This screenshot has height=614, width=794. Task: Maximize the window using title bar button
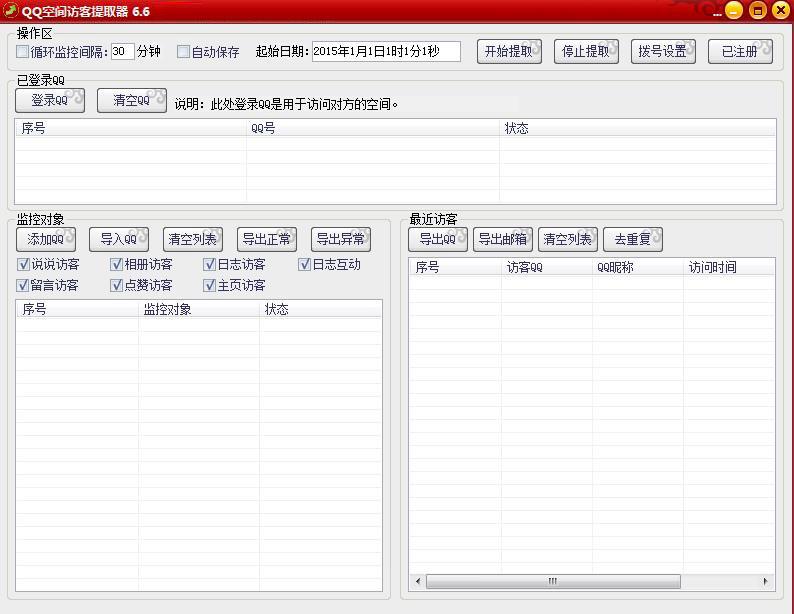coord(758,10)
